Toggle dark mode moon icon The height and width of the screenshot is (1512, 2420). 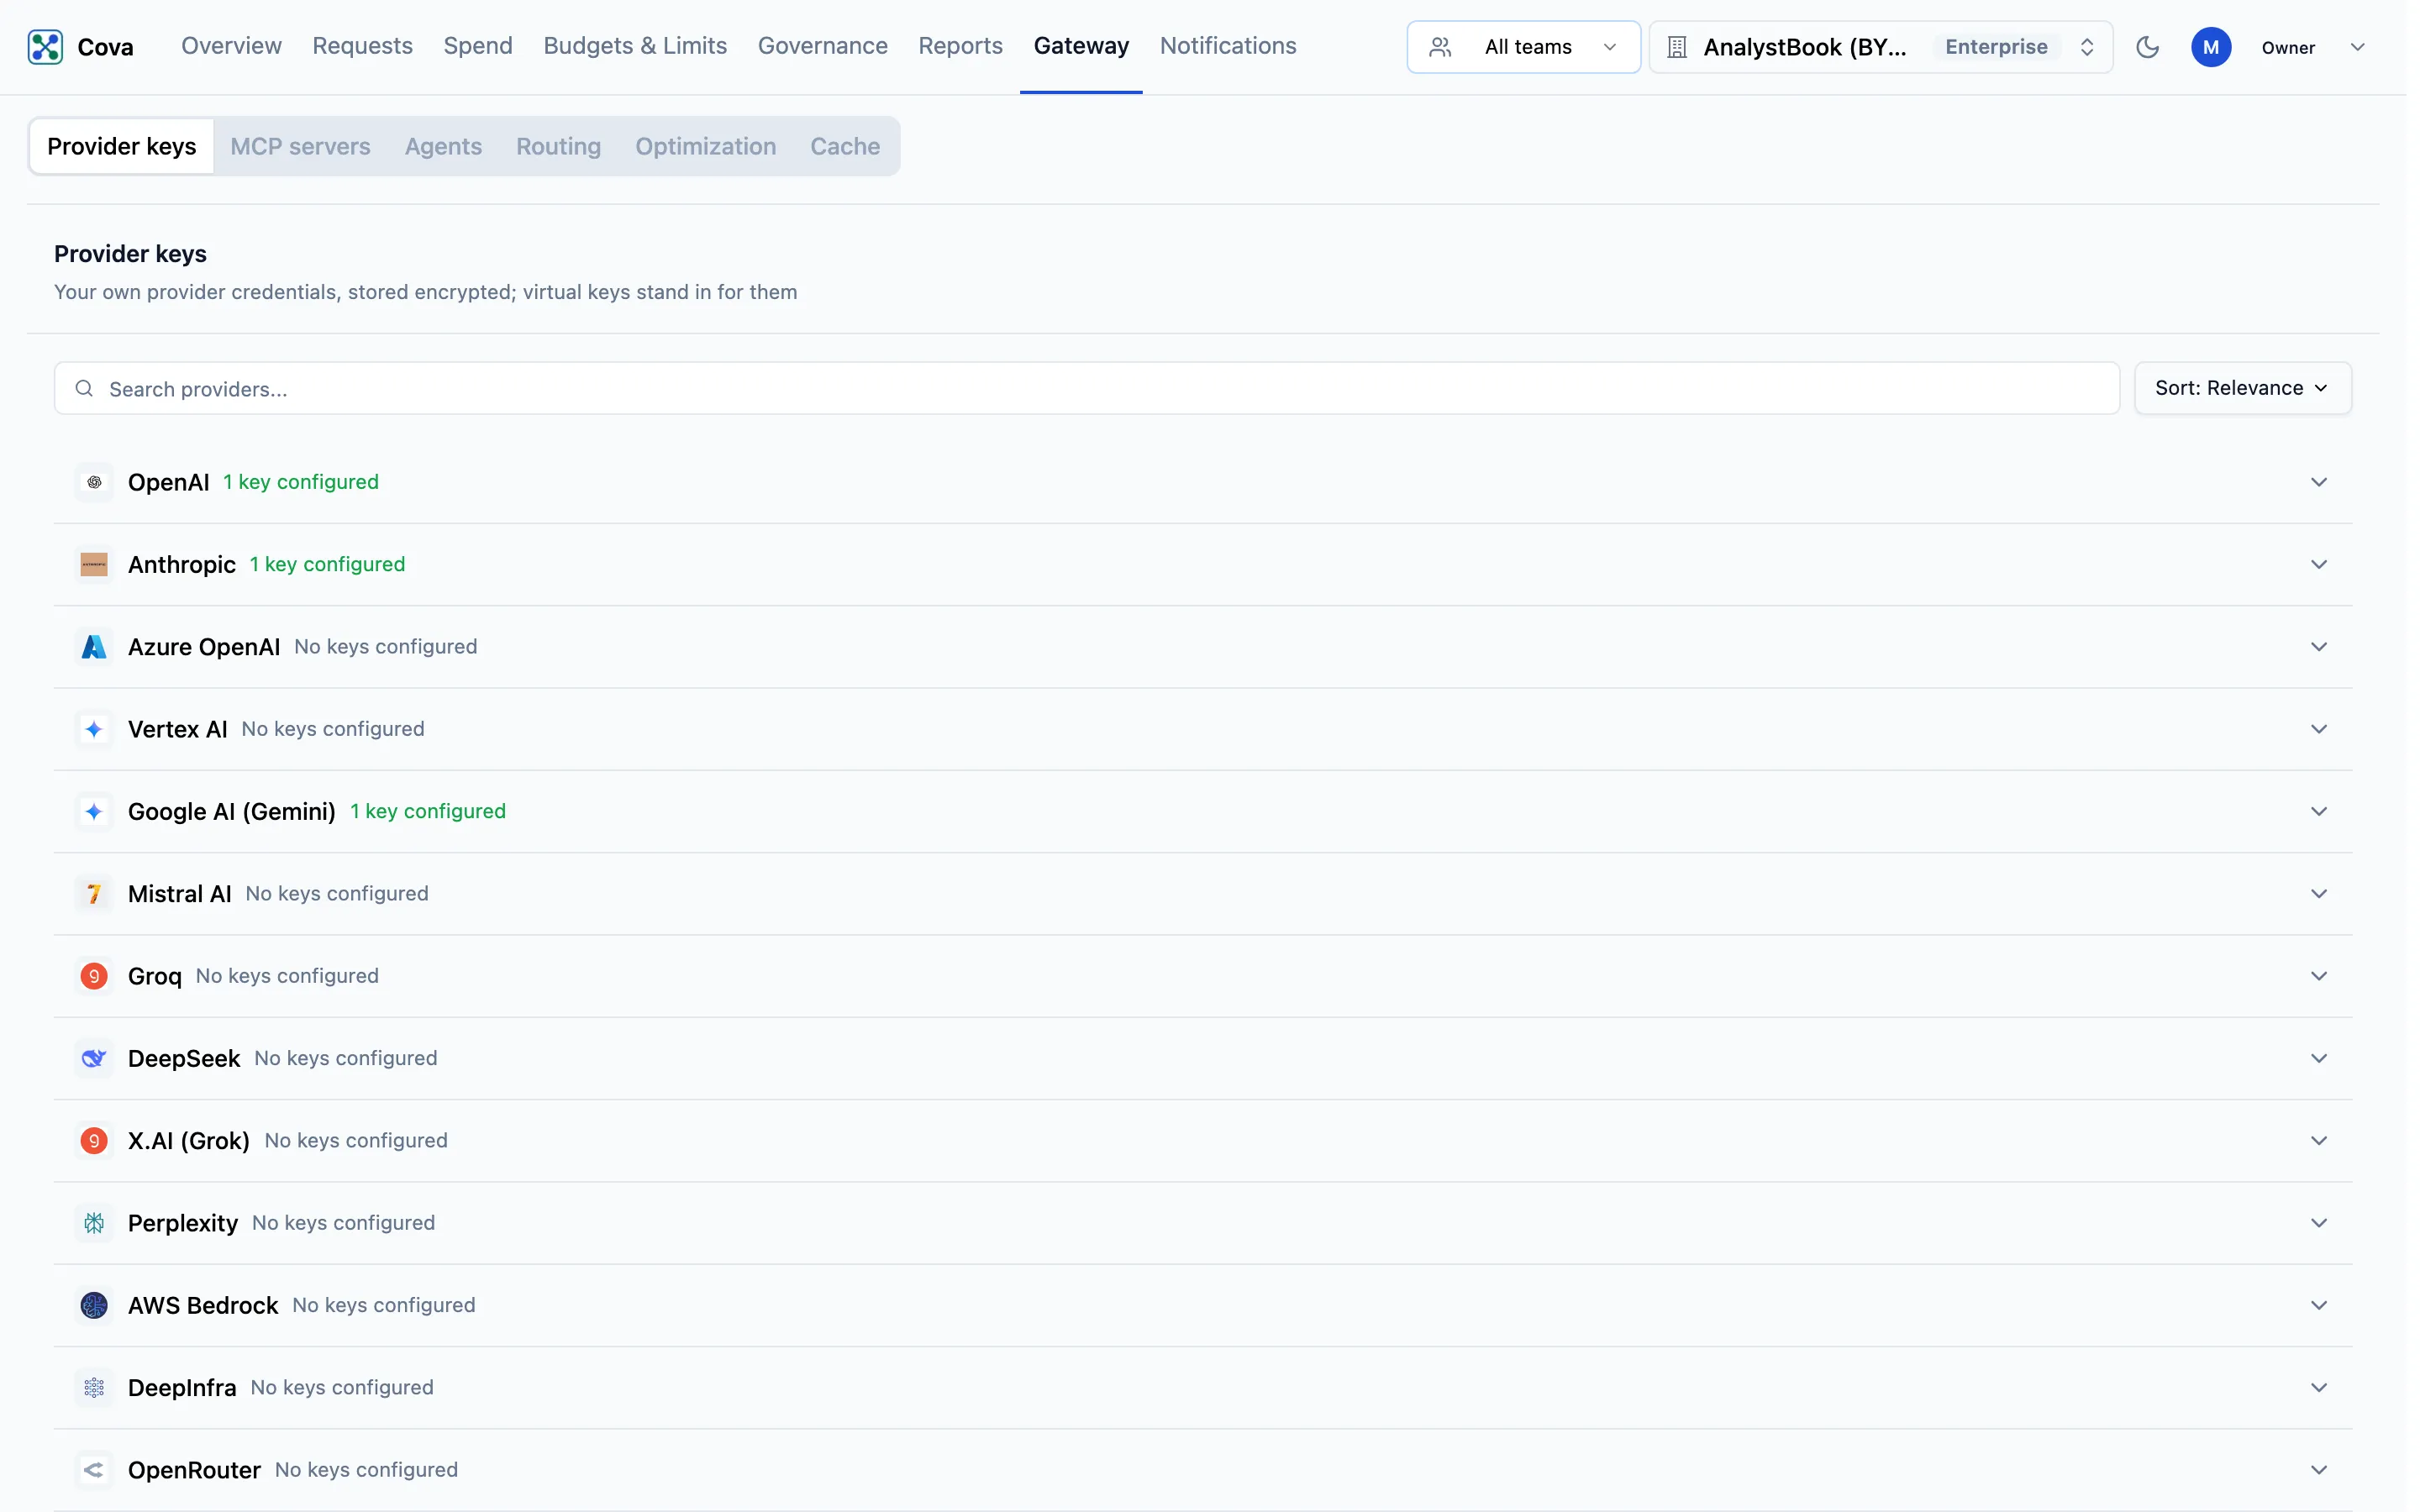click(2146, 47)
